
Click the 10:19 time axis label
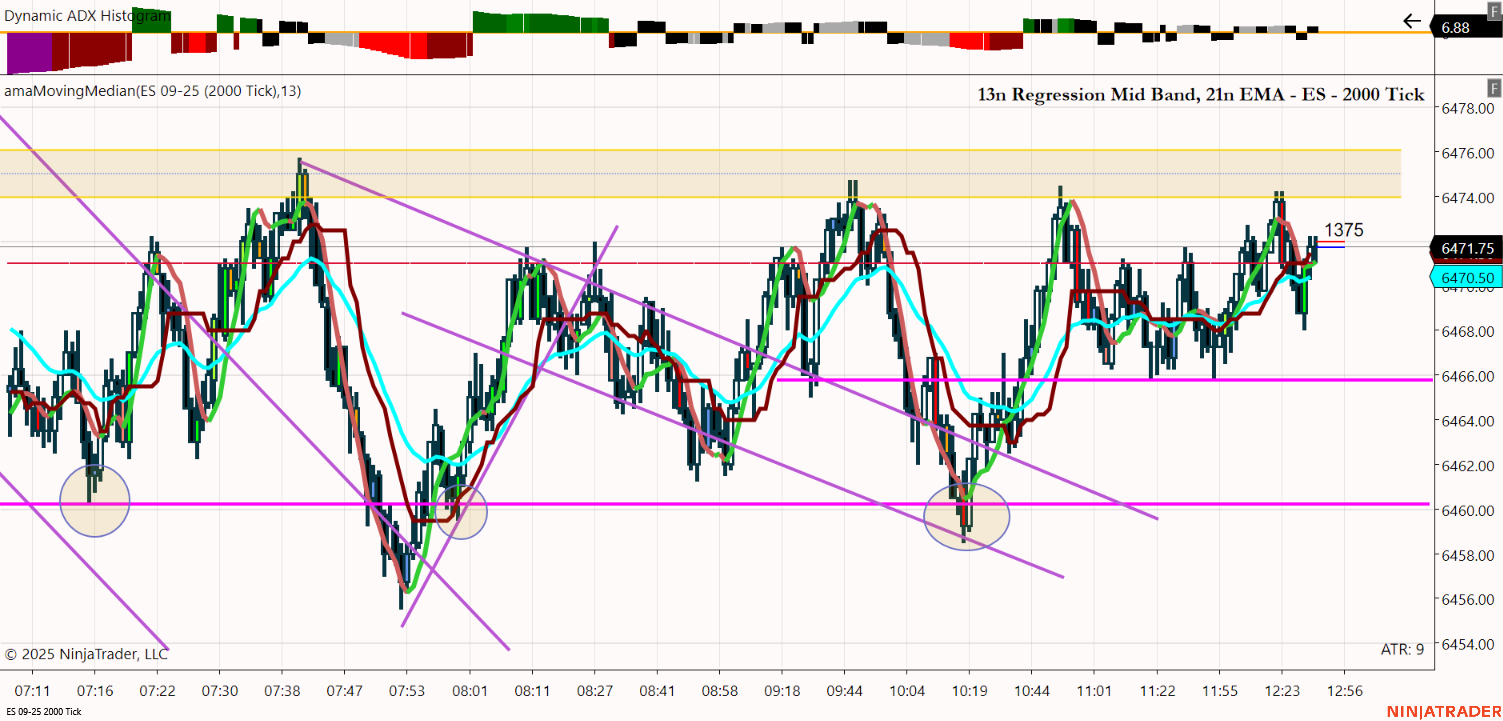[969, 691]
